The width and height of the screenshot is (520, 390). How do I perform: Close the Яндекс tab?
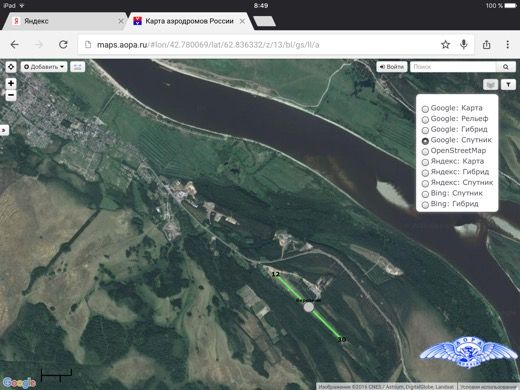tap(121, 21)
